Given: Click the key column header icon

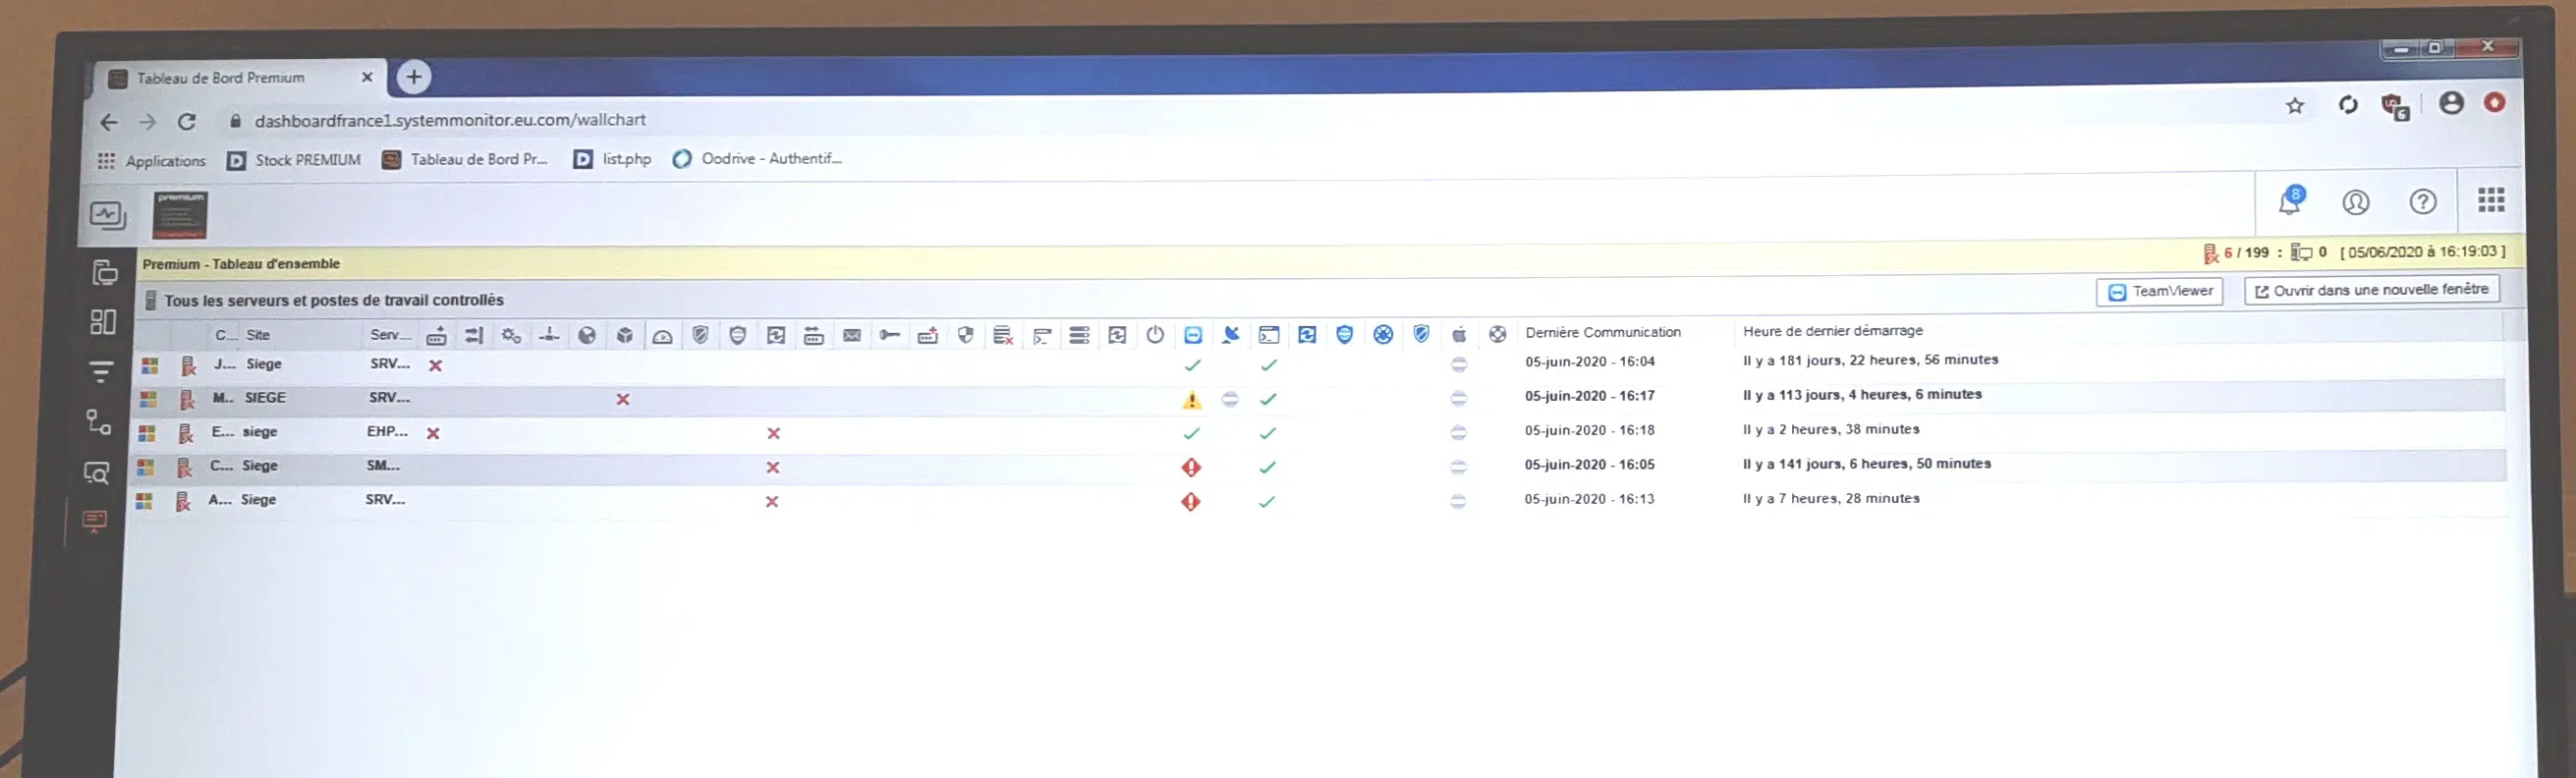Looking at the screenshot, I should tap(890, 336).
